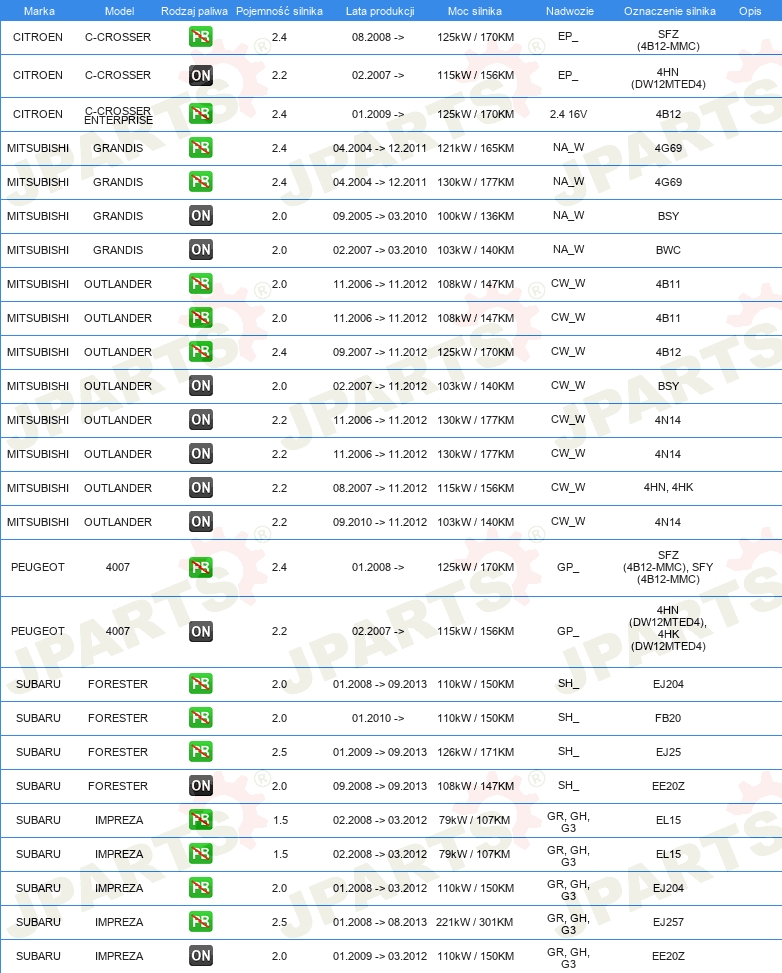
Task: Select the '126kW / 171KM' power cell
Action: [x=475, y=752]
